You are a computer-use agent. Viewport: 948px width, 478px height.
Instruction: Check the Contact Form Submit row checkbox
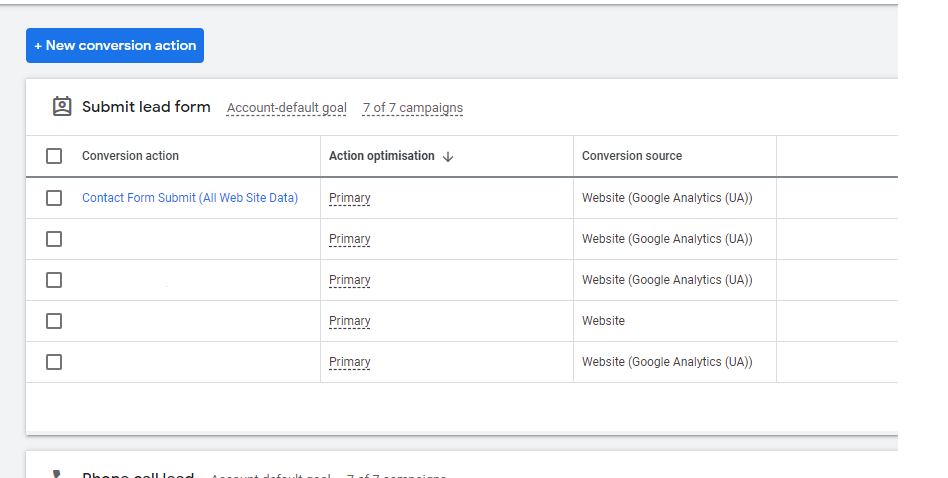(x=54, y=198)
